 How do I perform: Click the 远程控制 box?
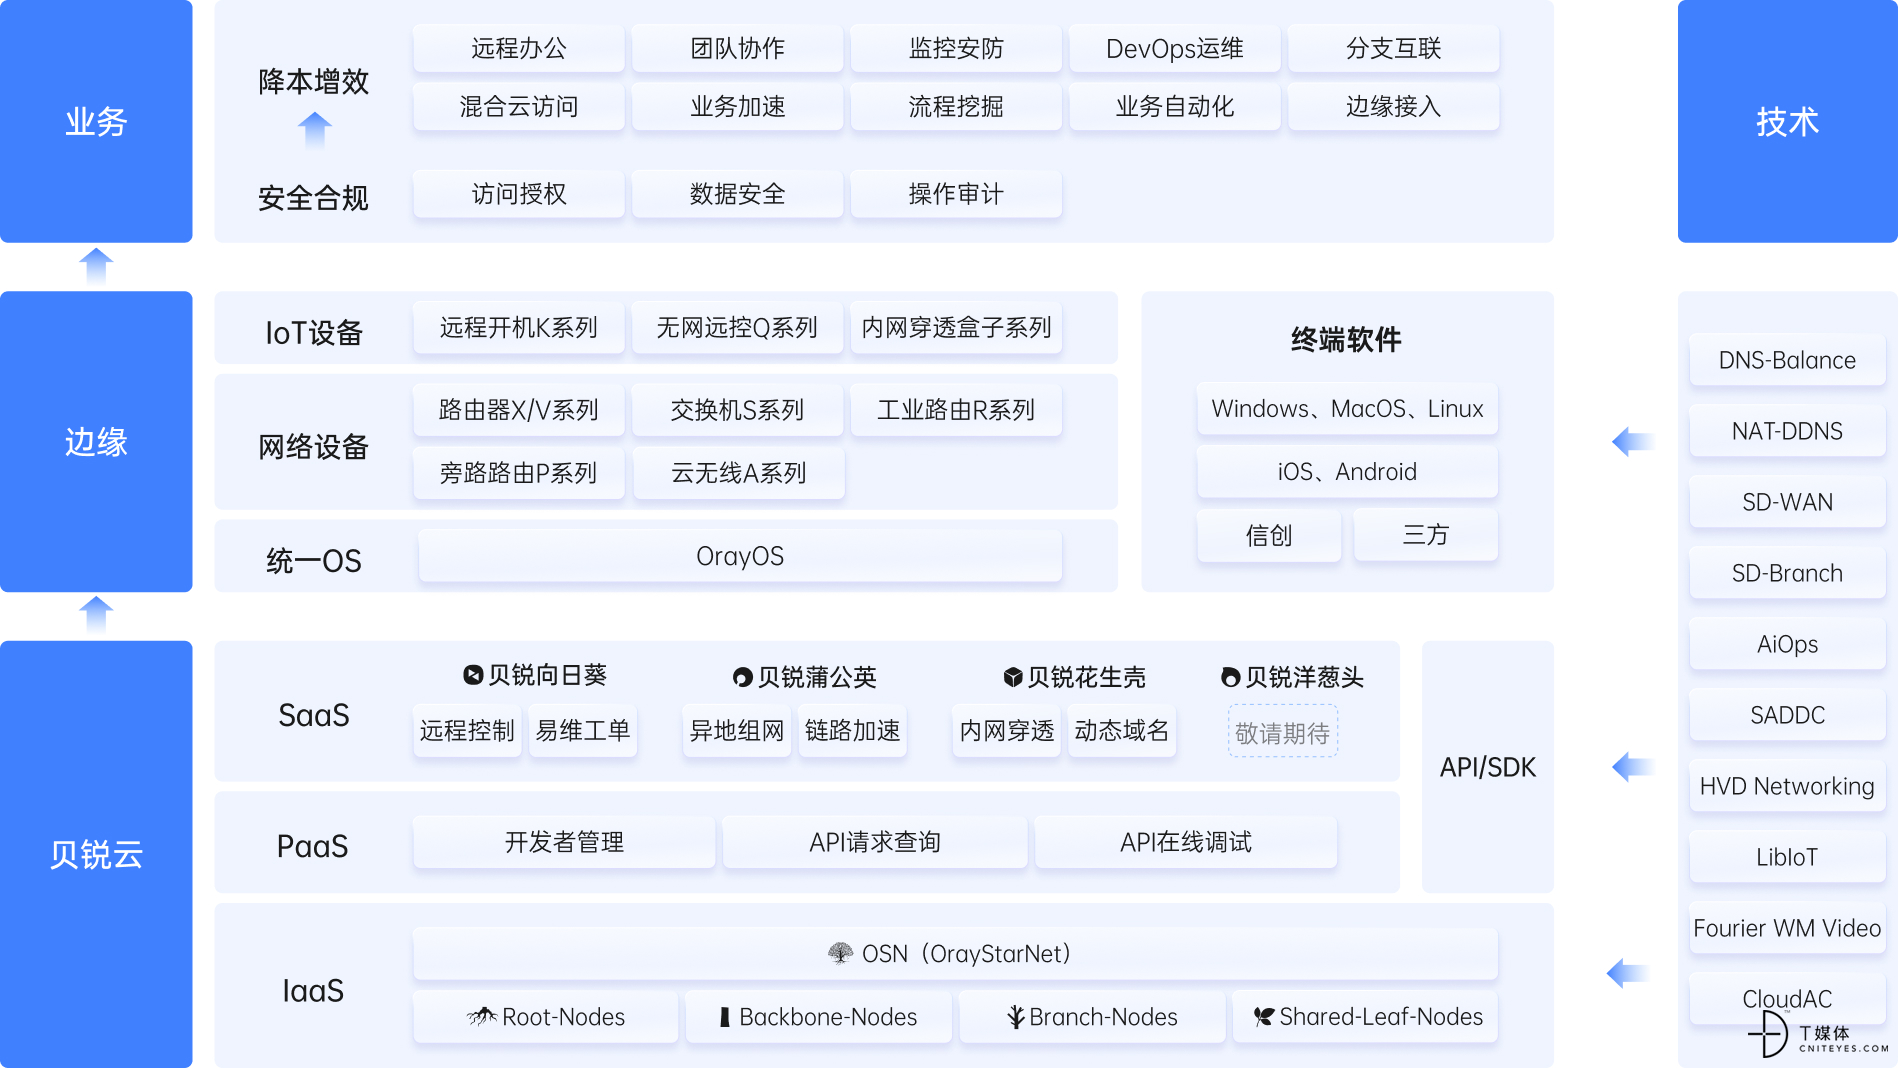pos(467,731)
